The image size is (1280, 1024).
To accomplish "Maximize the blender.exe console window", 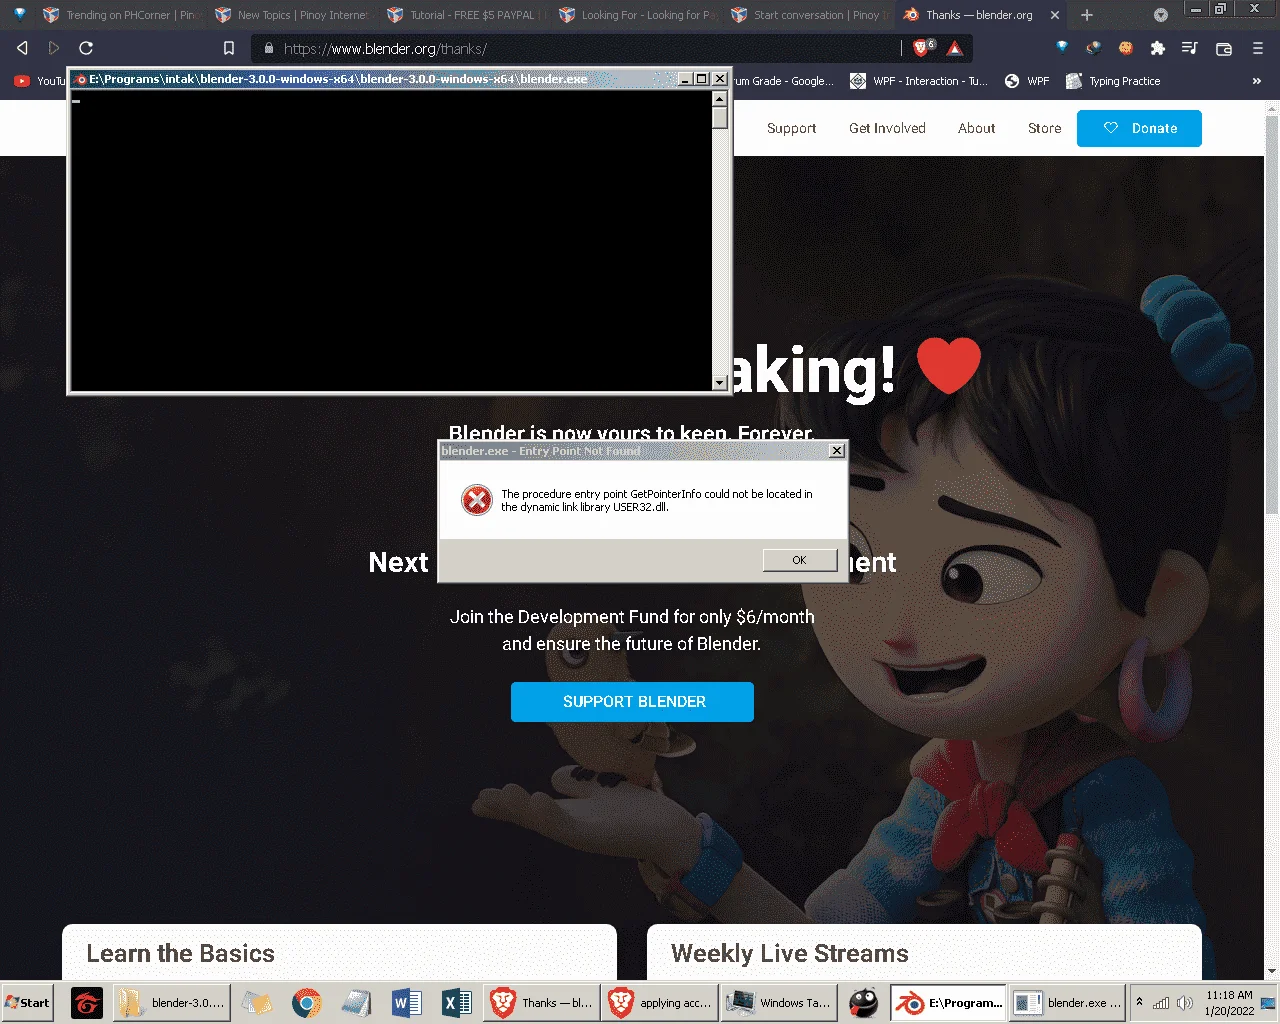I will coord(702,79).
